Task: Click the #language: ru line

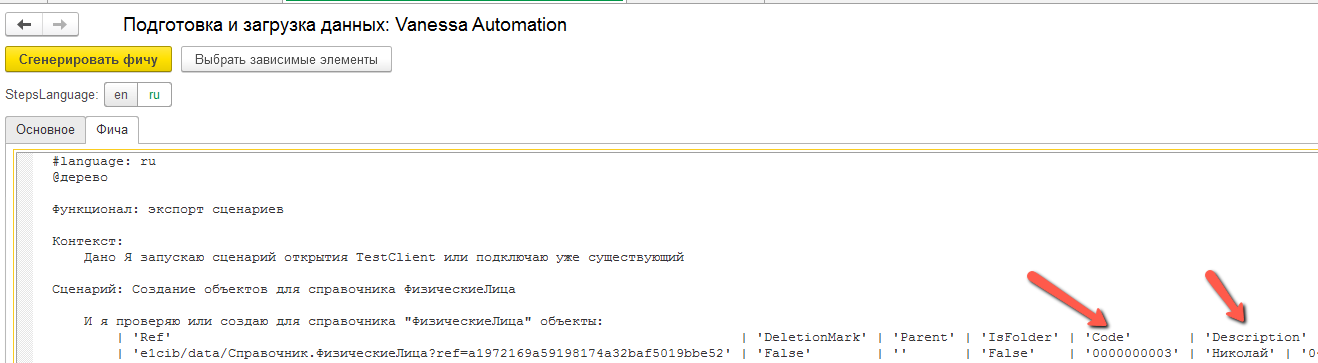Action: (104, 160)
